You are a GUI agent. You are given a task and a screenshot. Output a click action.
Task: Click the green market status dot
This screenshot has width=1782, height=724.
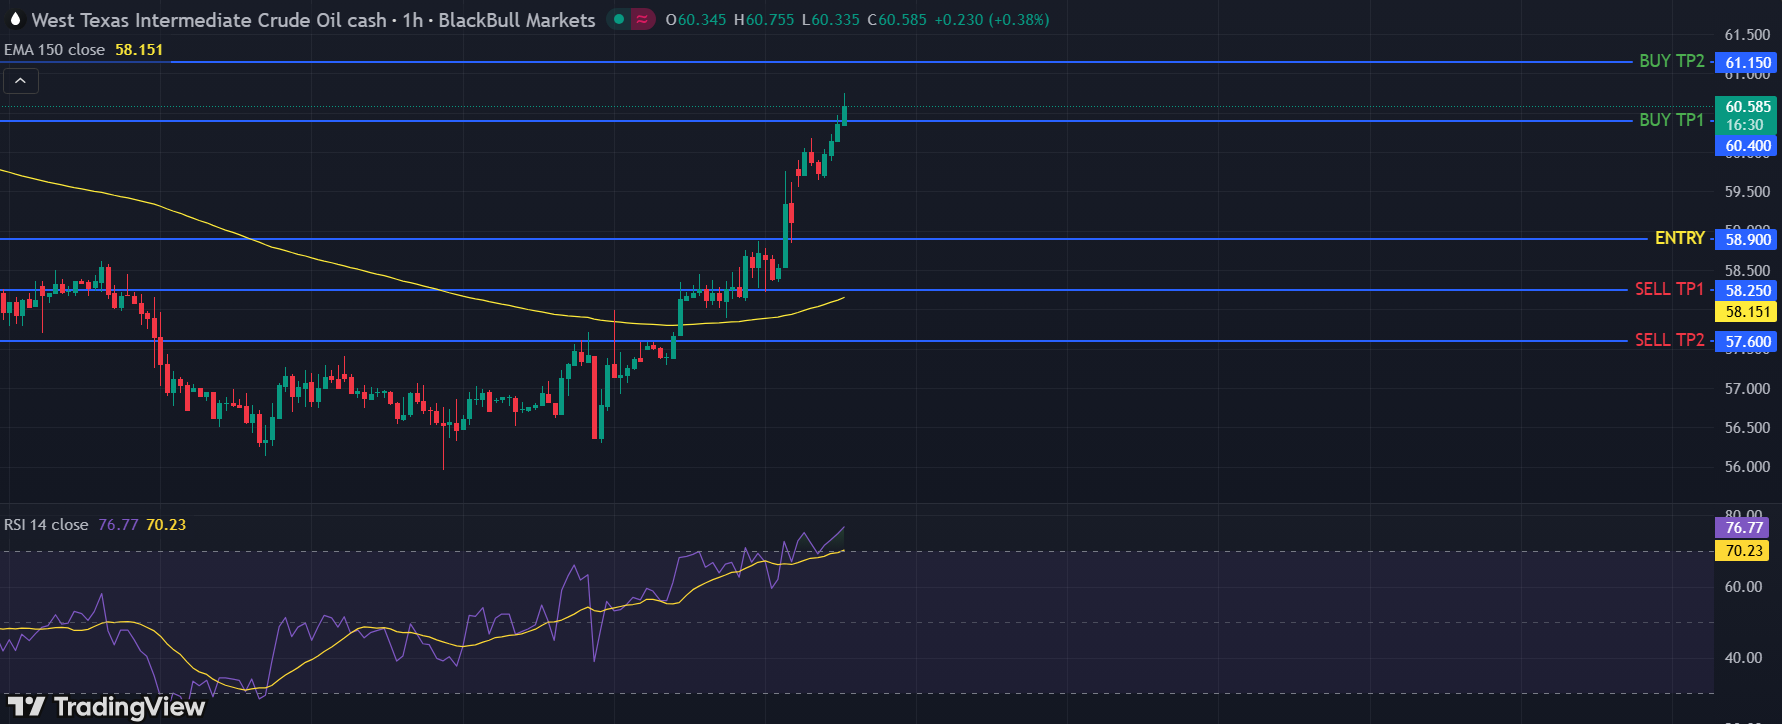[x=620, y=19]
